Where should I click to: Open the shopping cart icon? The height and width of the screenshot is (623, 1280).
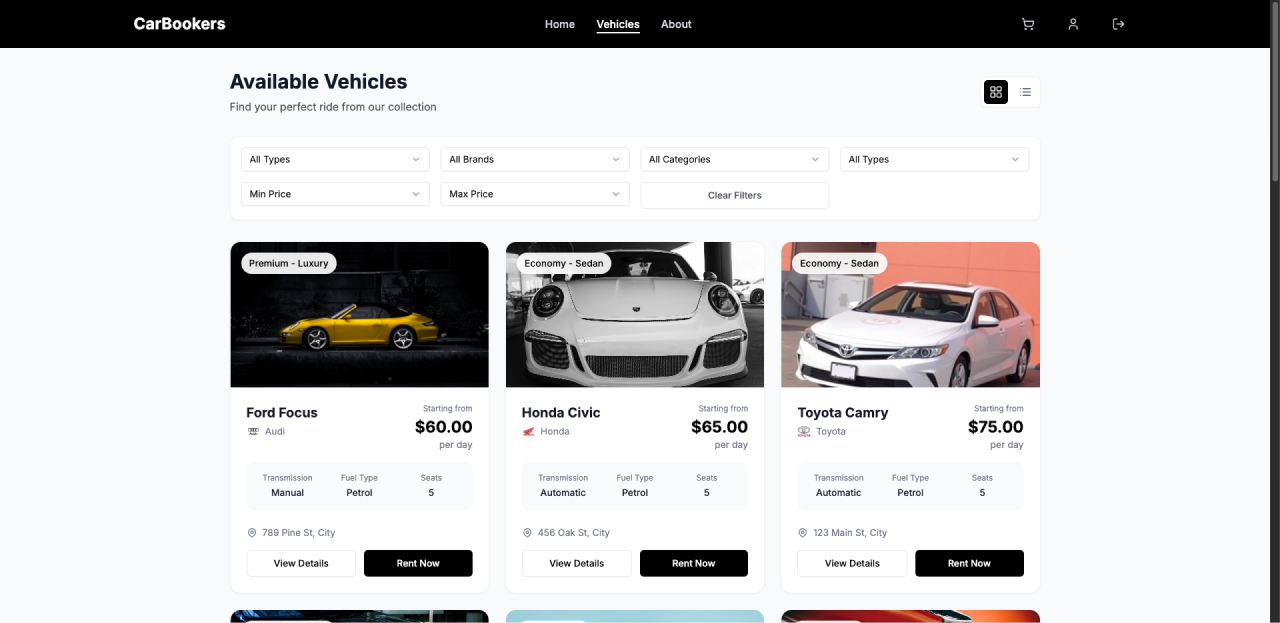click(x=1027, y=24)
